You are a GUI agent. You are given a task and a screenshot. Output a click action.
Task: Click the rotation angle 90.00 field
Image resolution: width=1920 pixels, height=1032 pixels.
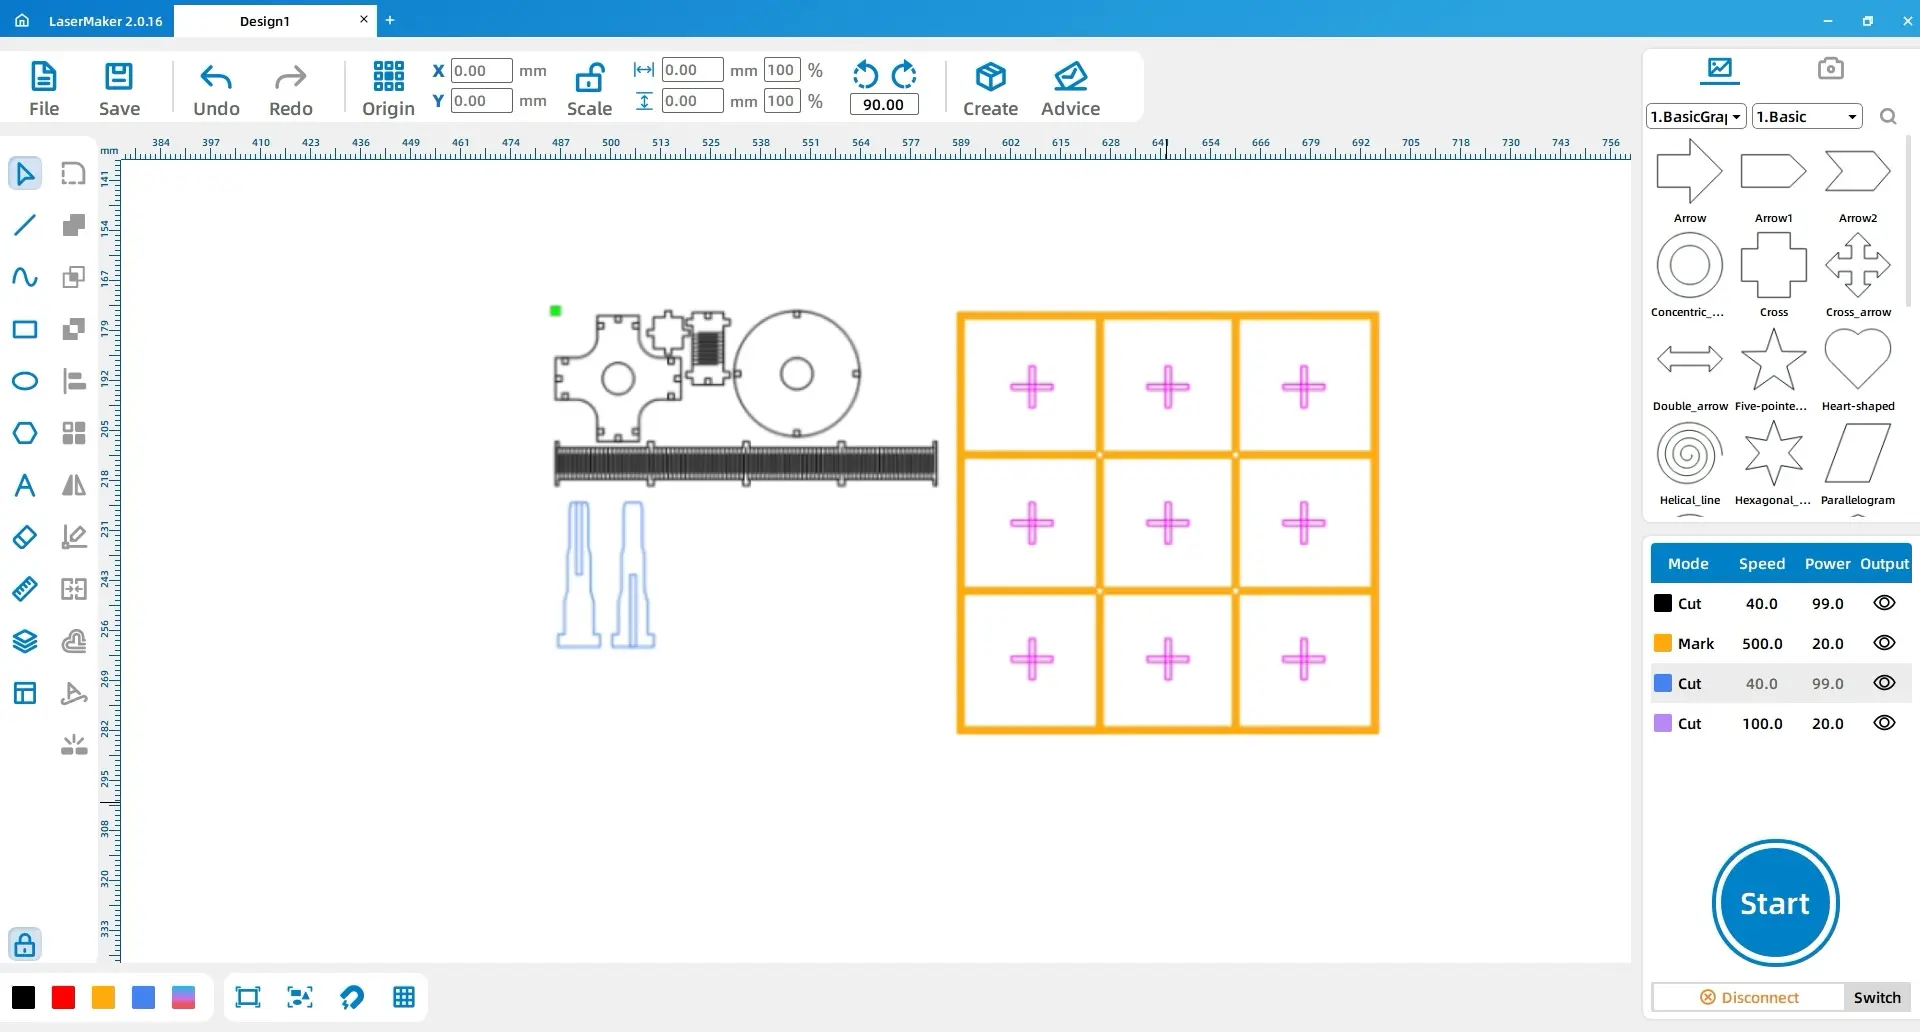(884, 104)
